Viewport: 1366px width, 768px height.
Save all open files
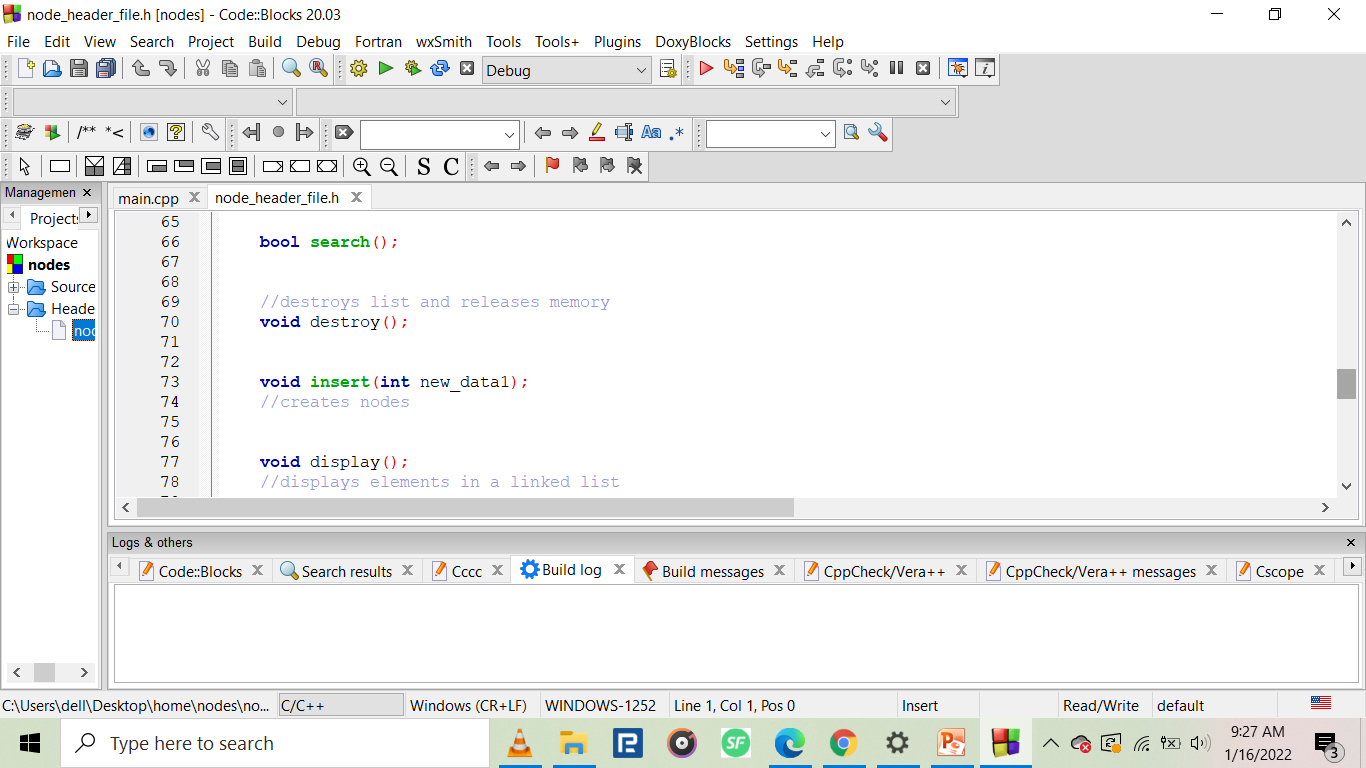(103, 69)
